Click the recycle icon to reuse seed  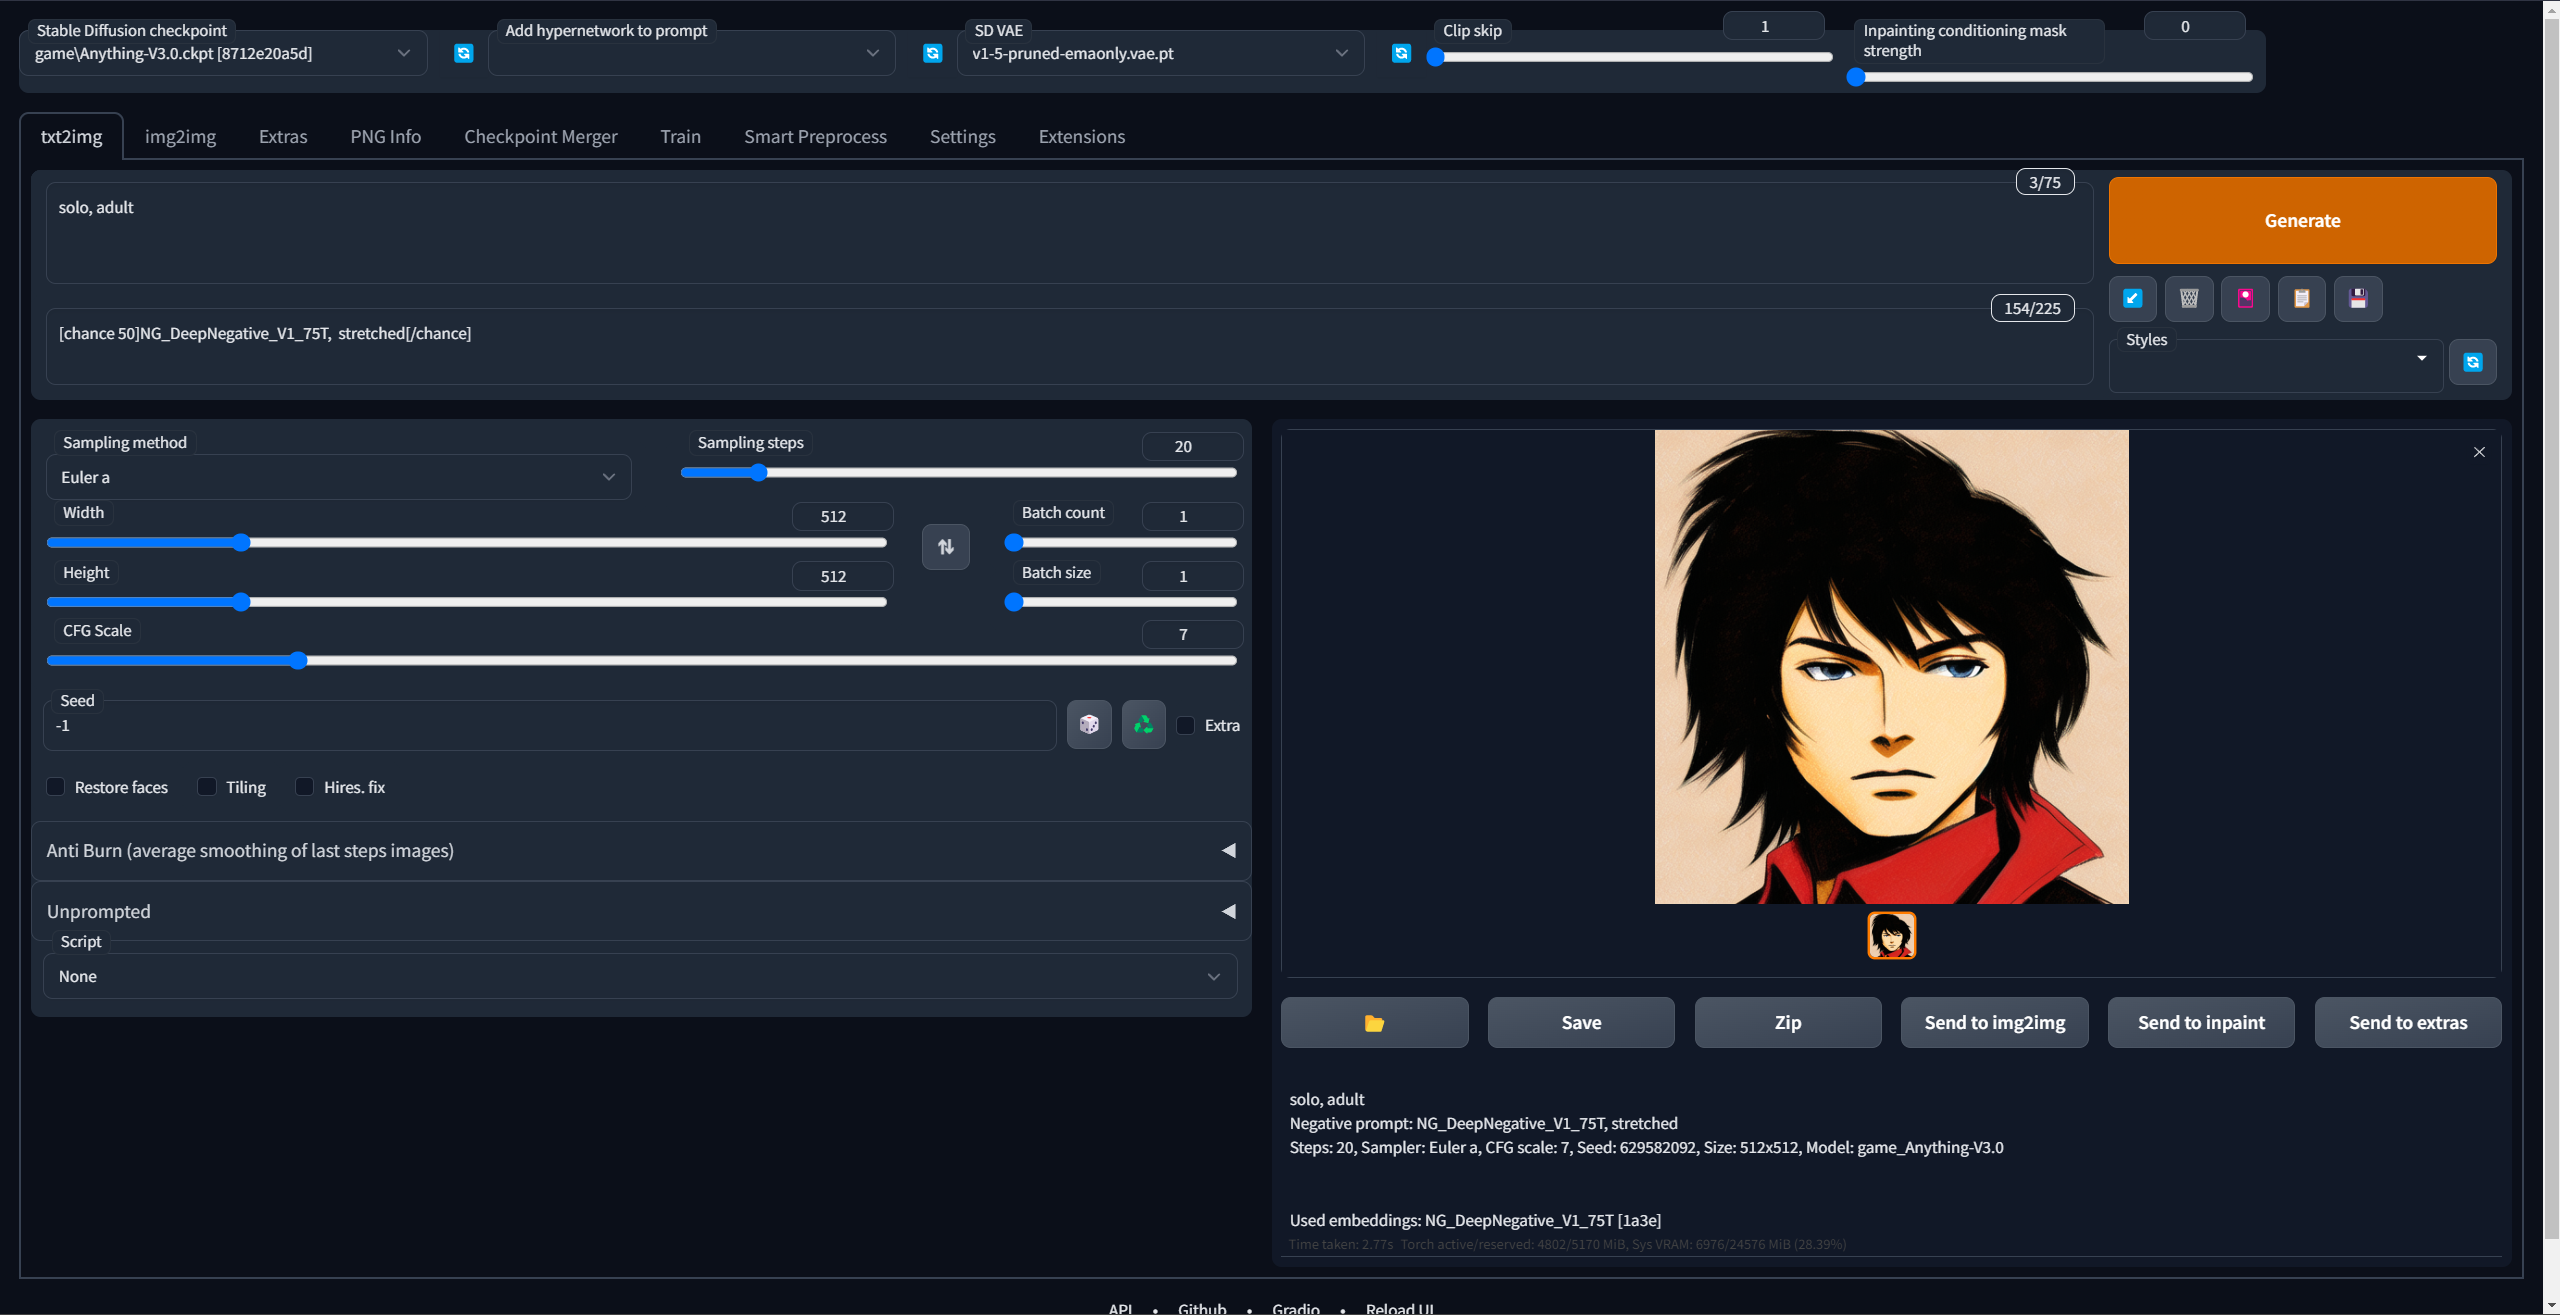point(1143,725)
